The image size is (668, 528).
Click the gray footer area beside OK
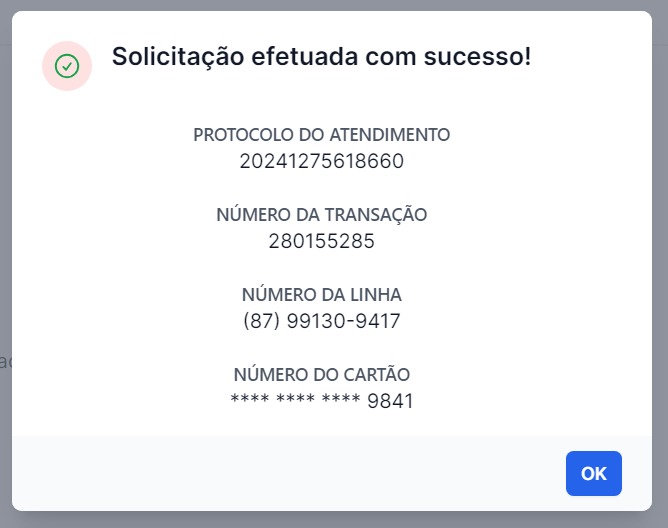click(x=285, y=473)
